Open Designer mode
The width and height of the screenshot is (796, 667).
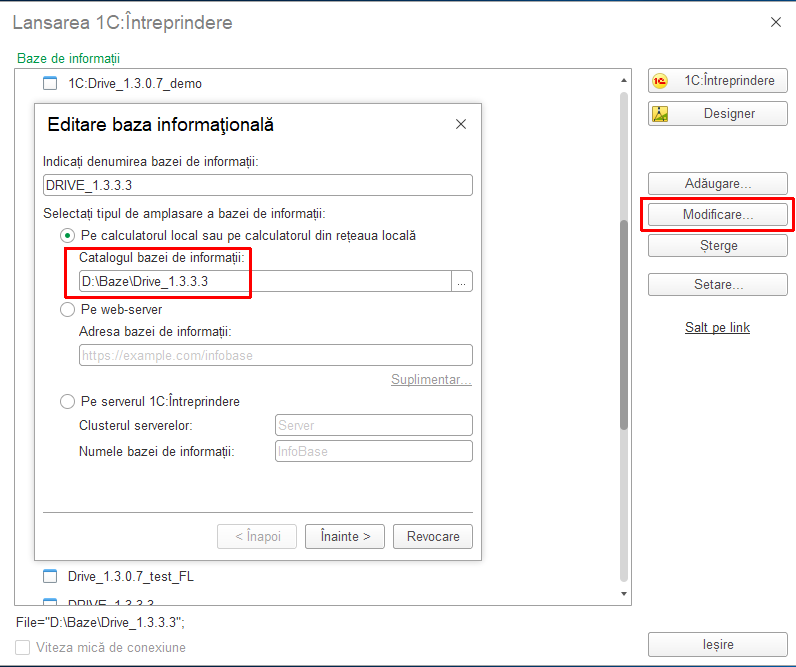pyautogui.click(x=717, y=114)
